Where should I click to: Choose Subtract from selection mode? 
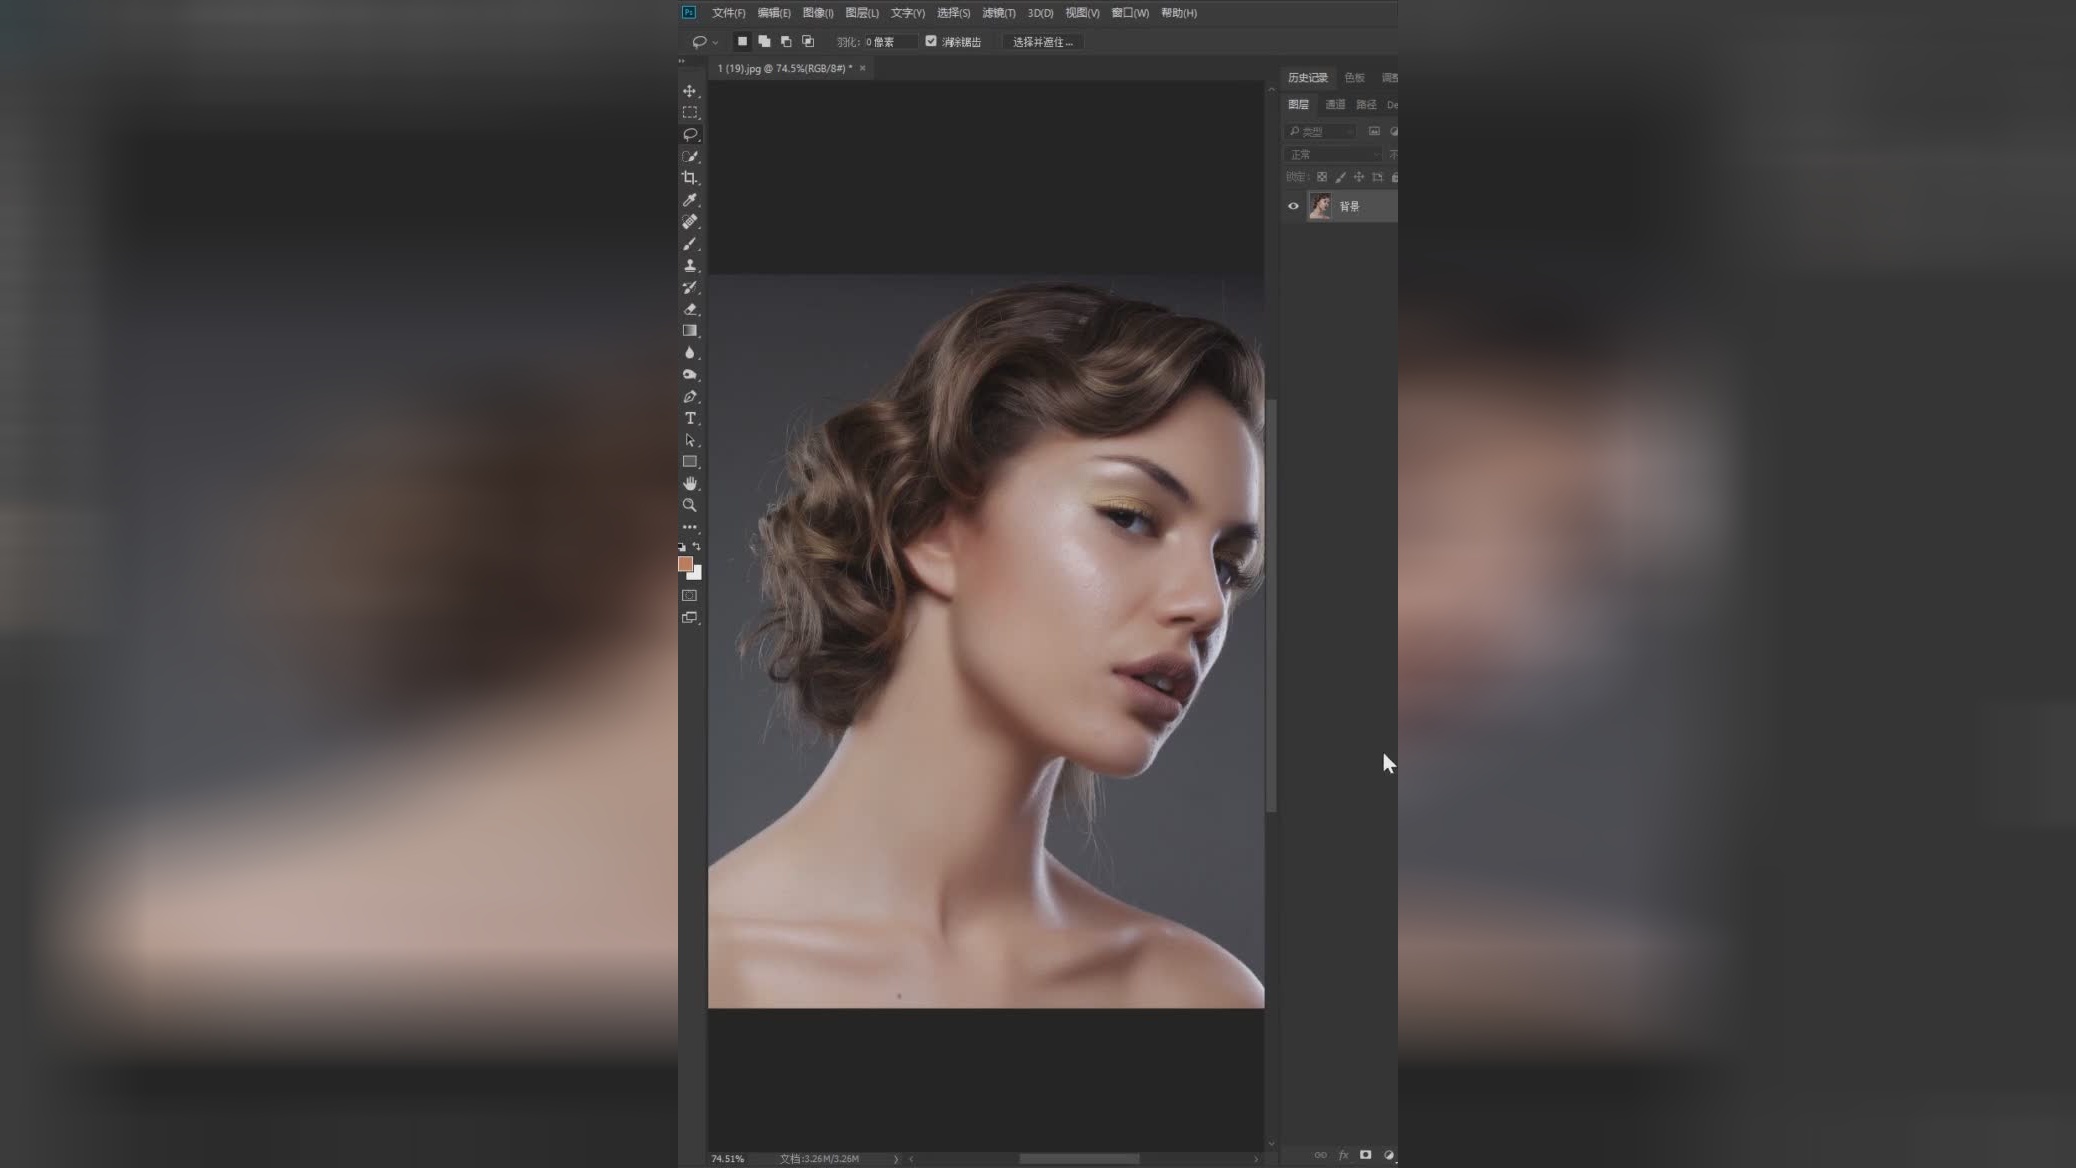pyautogui.click(x=786, y=41)
